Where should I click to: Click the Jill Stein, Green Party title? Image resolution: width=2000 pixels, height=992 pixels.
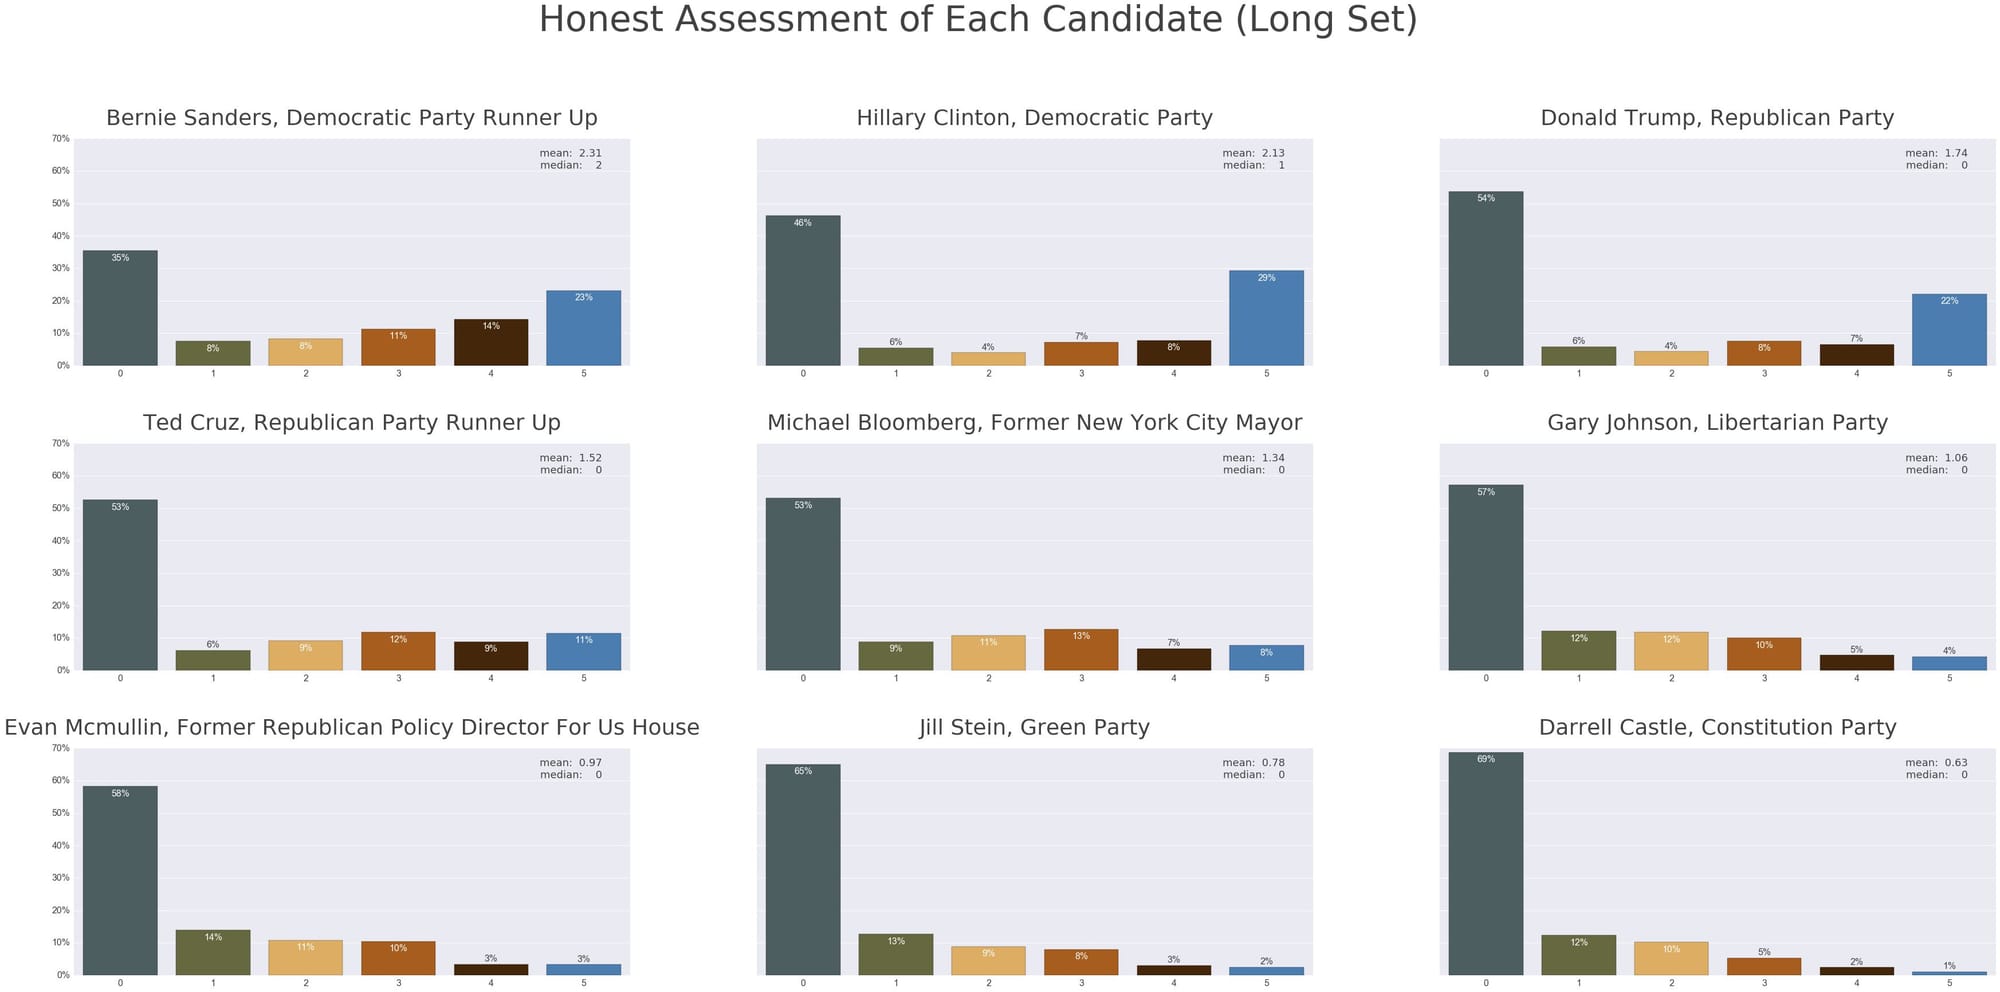click(x=1034, y=728)
